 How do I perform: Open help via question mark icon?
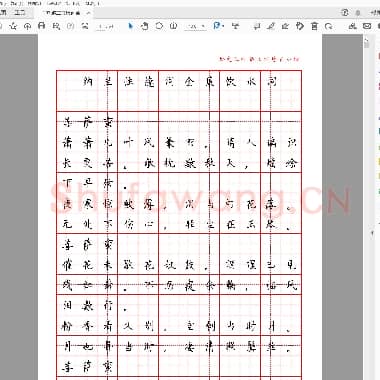345,13
